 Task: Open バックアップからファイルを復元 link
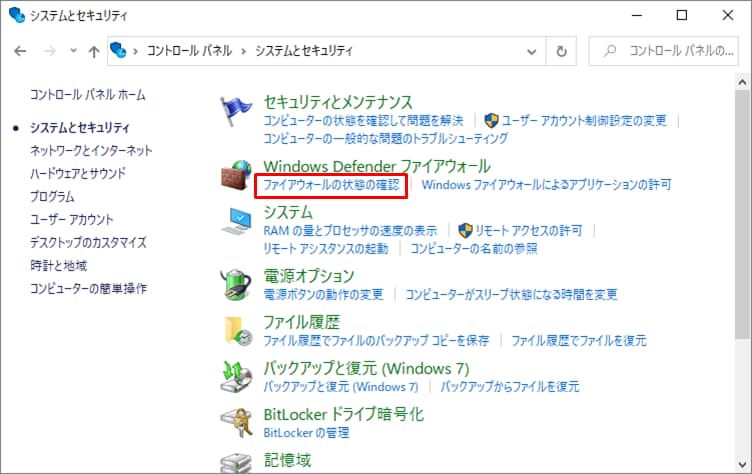(x=510, y=387)
